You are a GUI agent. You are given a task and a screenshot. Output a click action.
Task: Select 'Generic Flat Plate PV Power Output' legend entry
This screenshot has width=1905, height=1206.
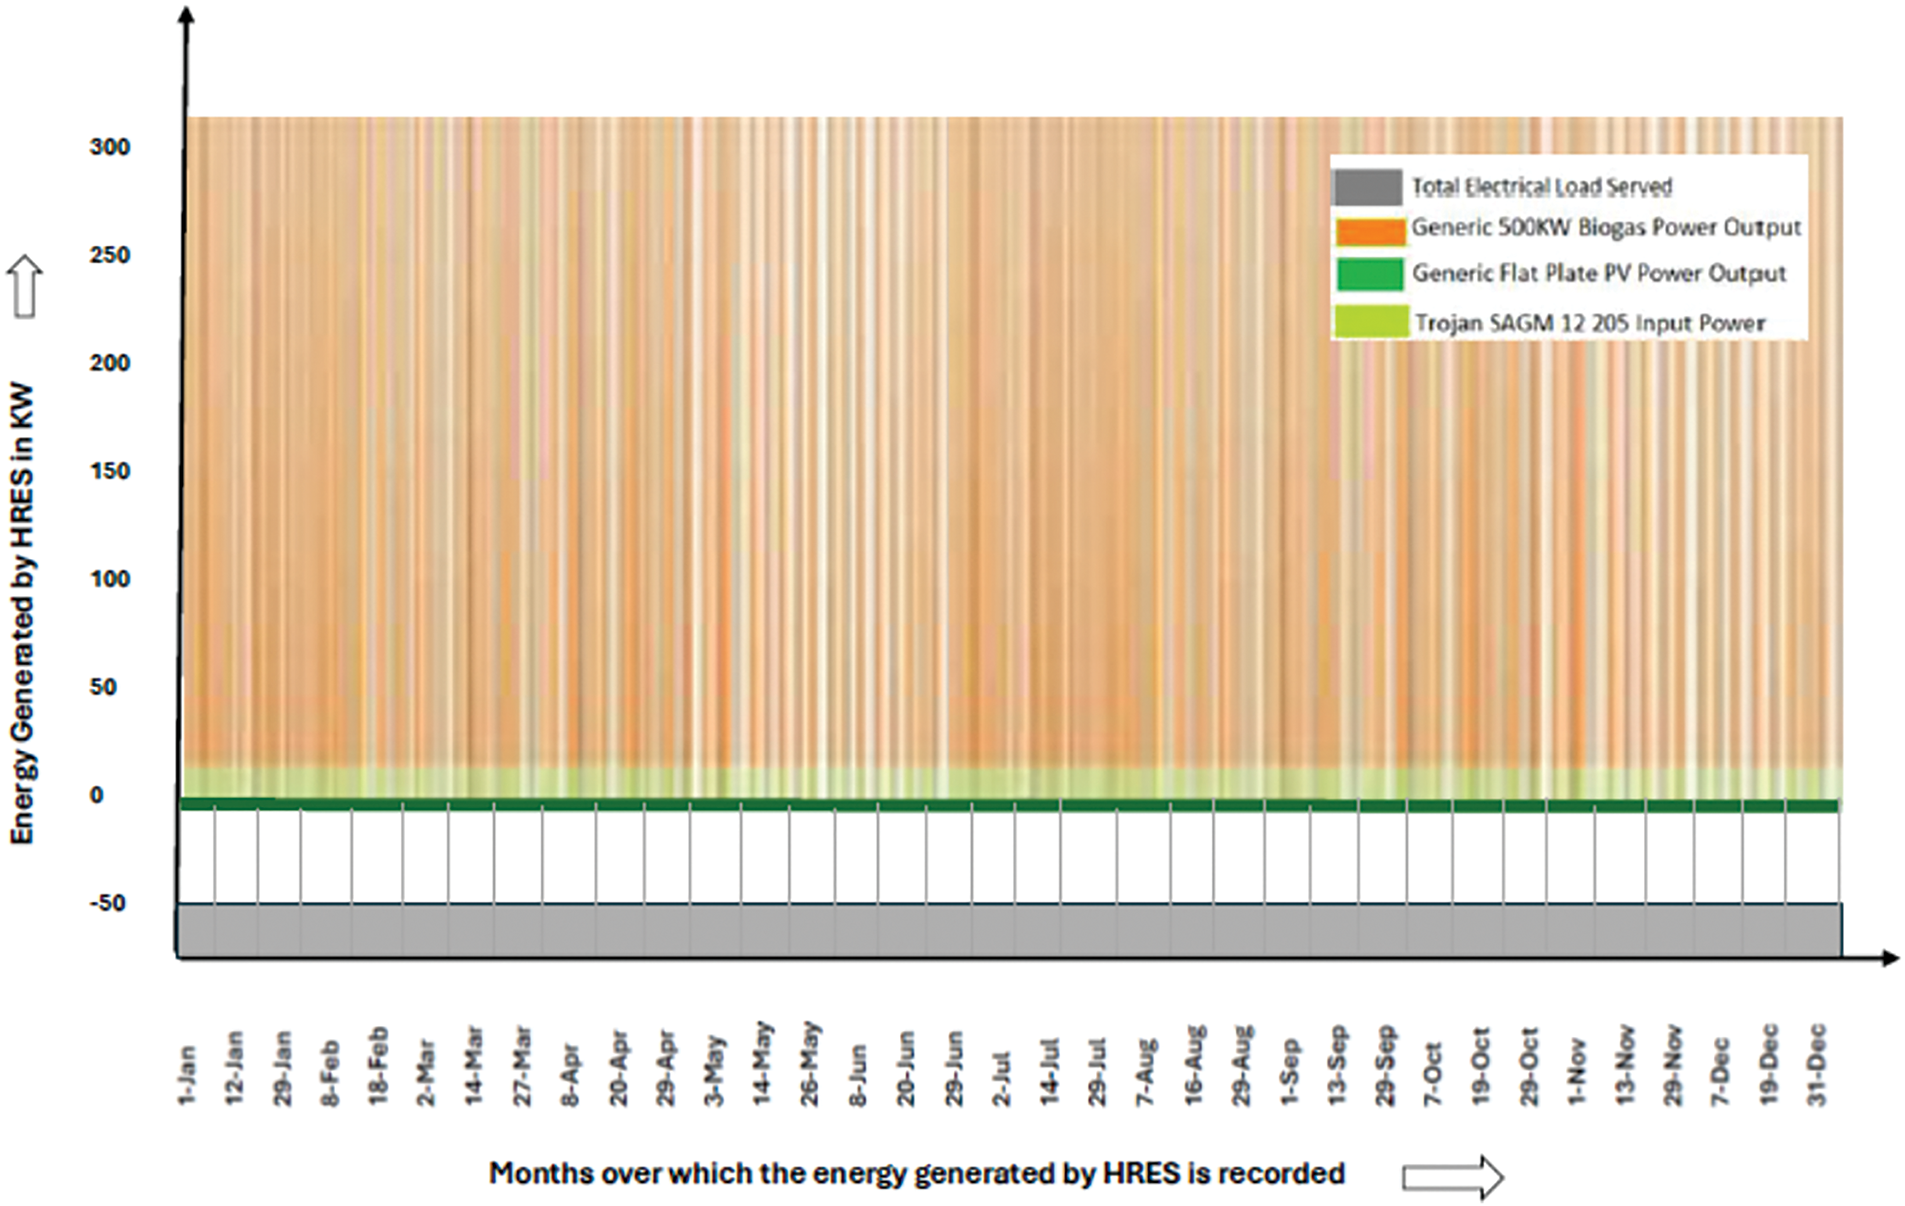(1598, 273)
